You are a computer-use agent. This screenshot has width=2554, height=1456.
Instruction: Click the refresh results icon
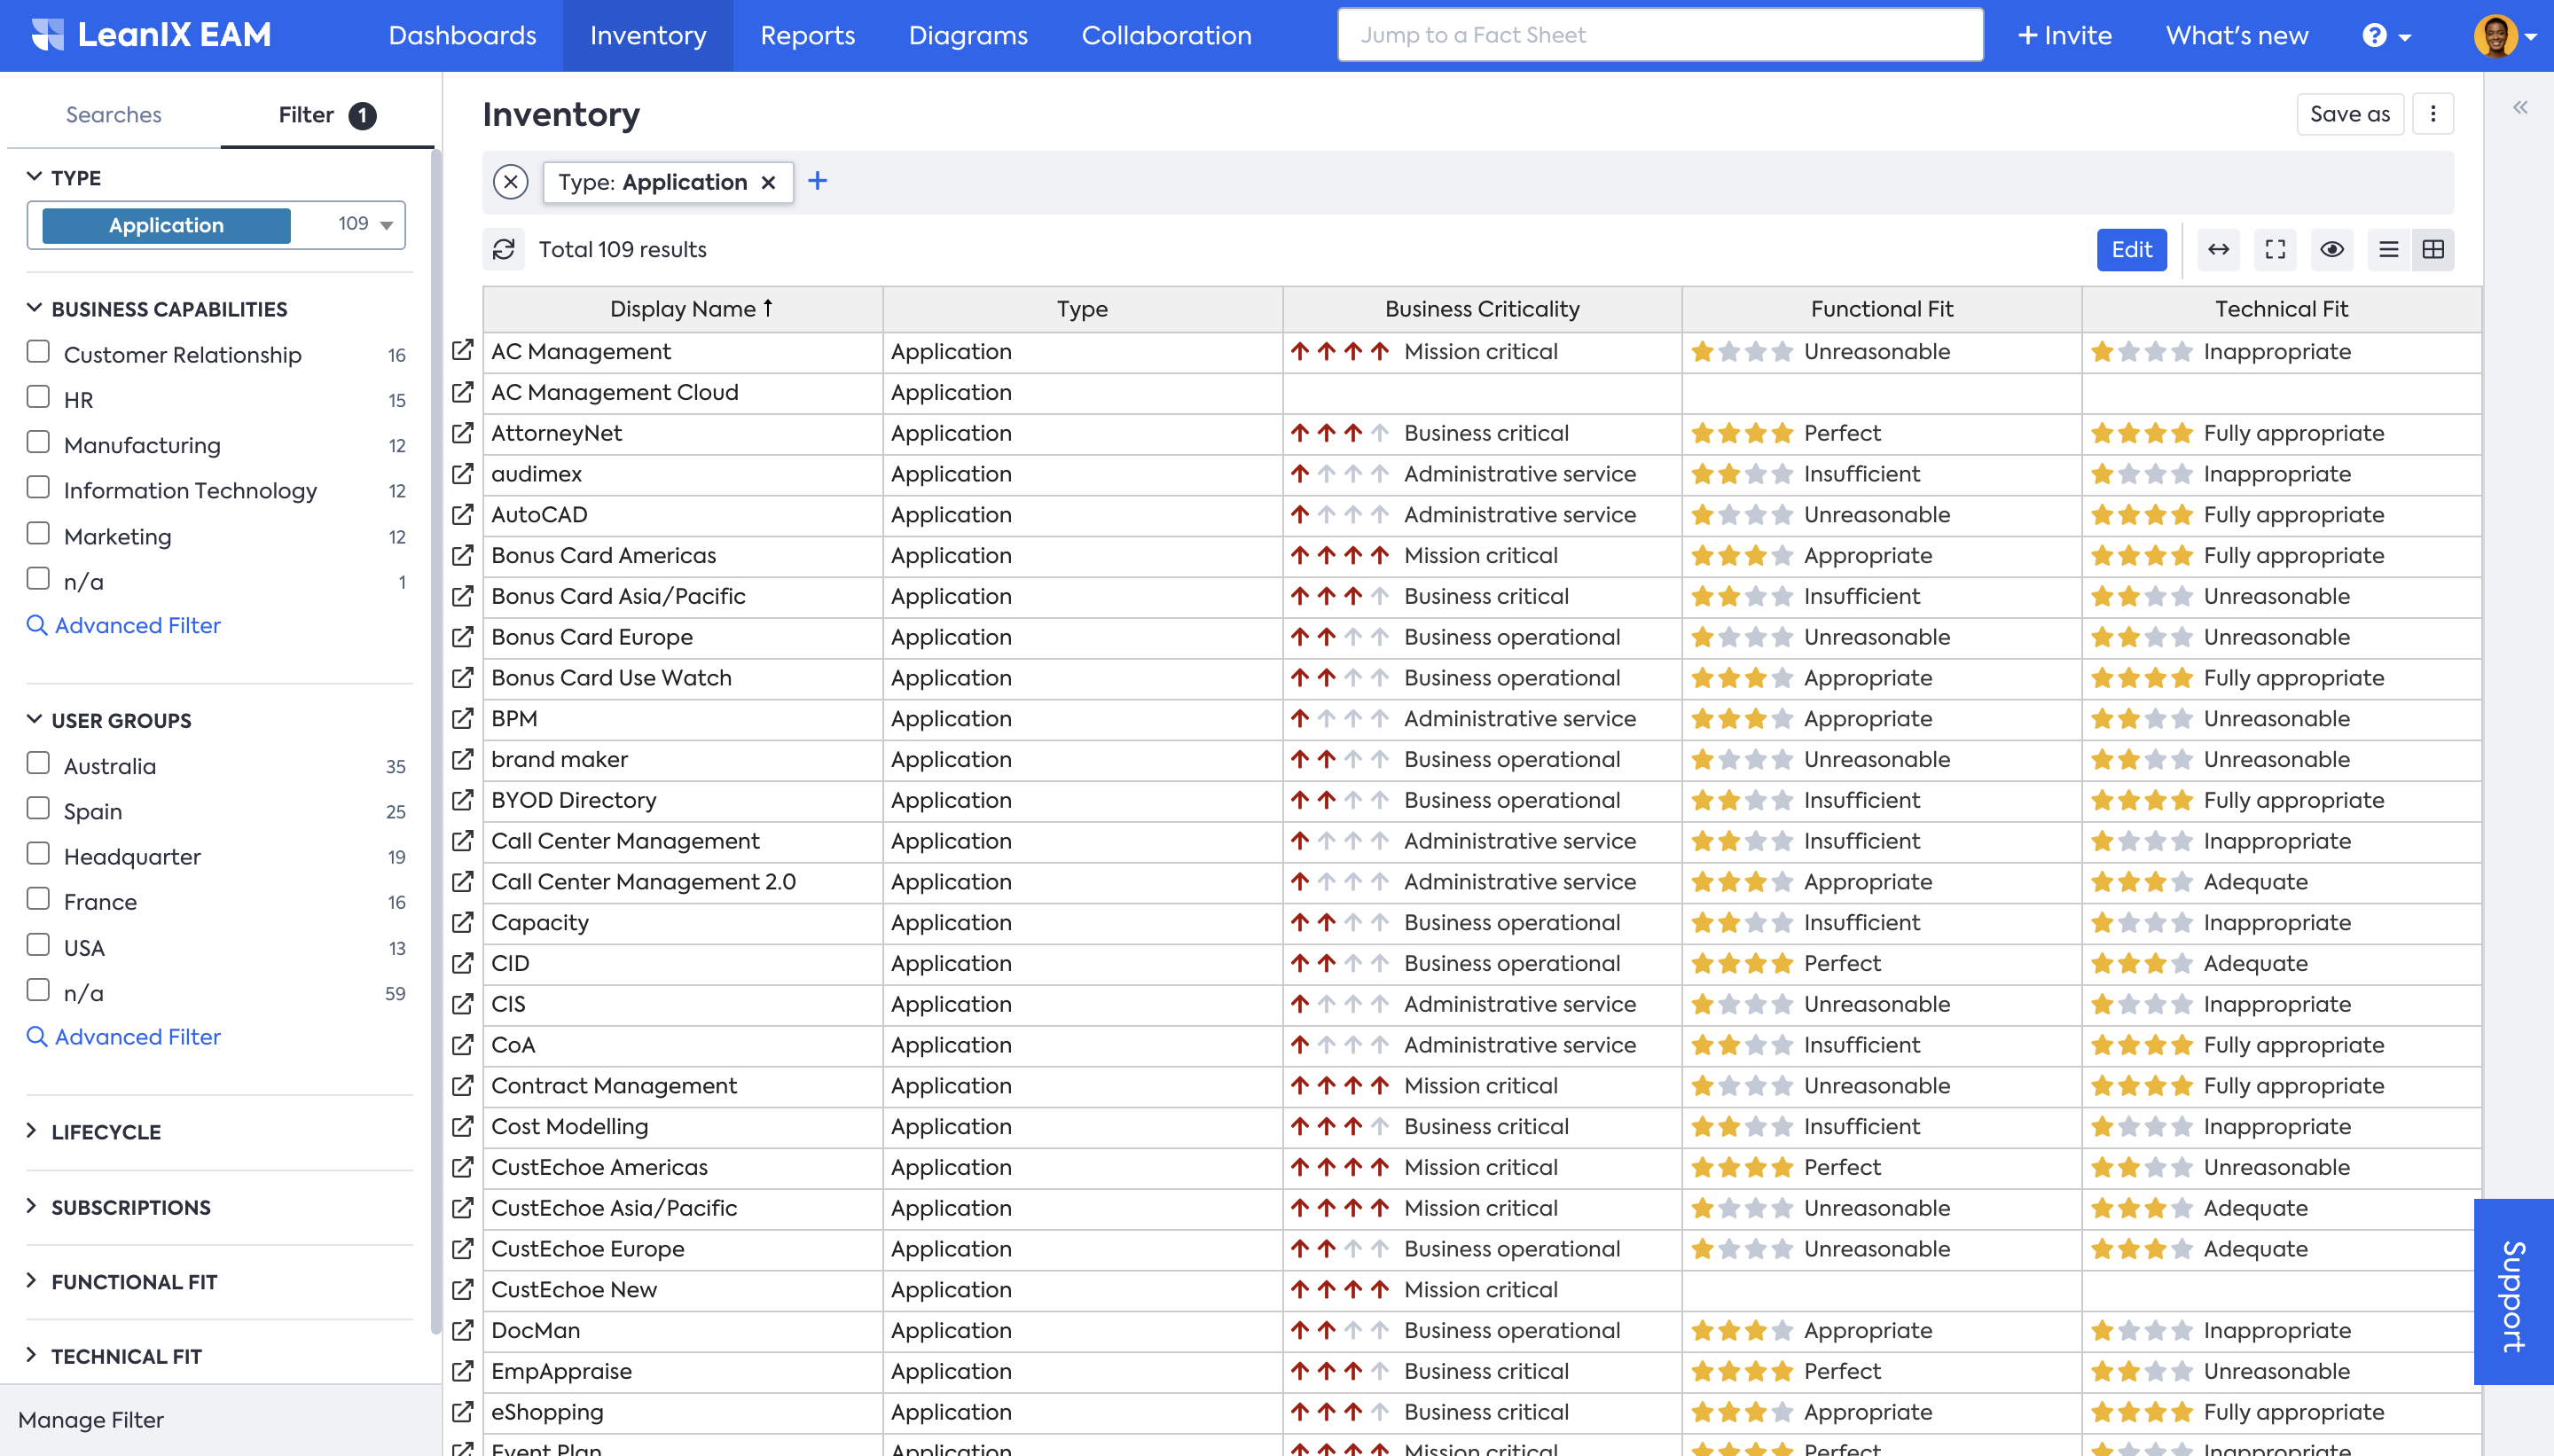coord(503,249)
